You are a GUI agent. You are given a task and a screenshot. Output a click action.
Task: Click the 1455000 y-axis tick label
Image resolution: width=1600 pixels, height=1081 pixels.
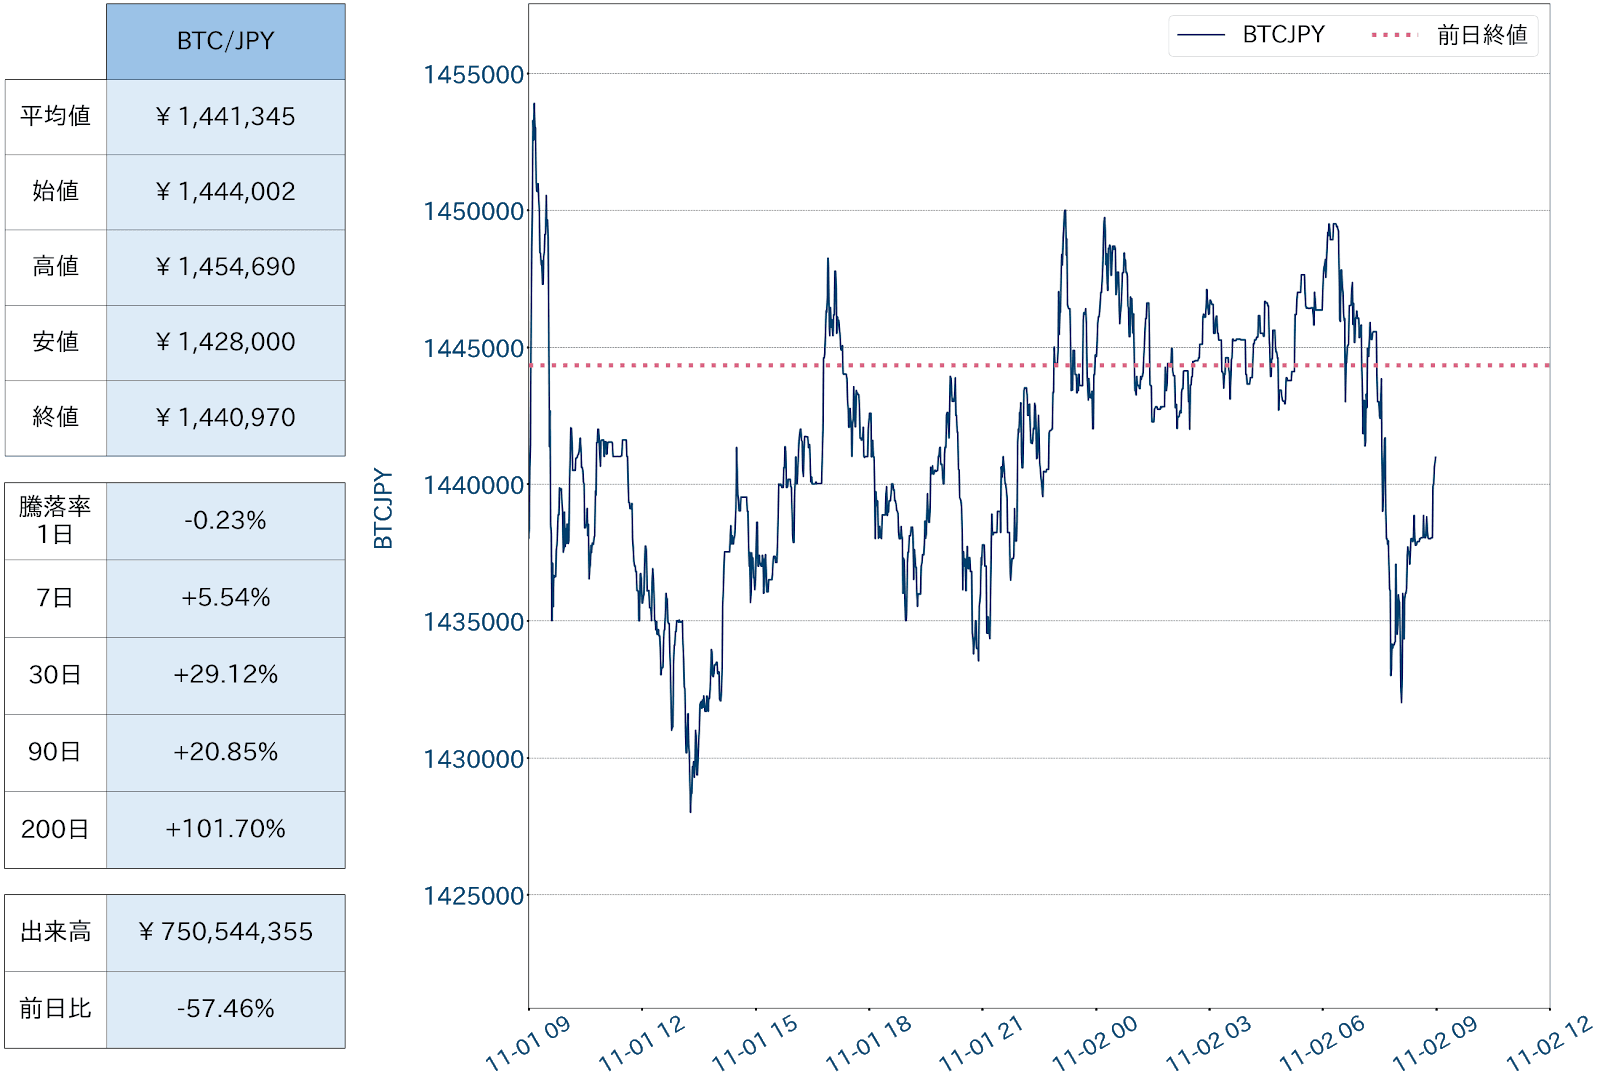[x=474, y=75]
